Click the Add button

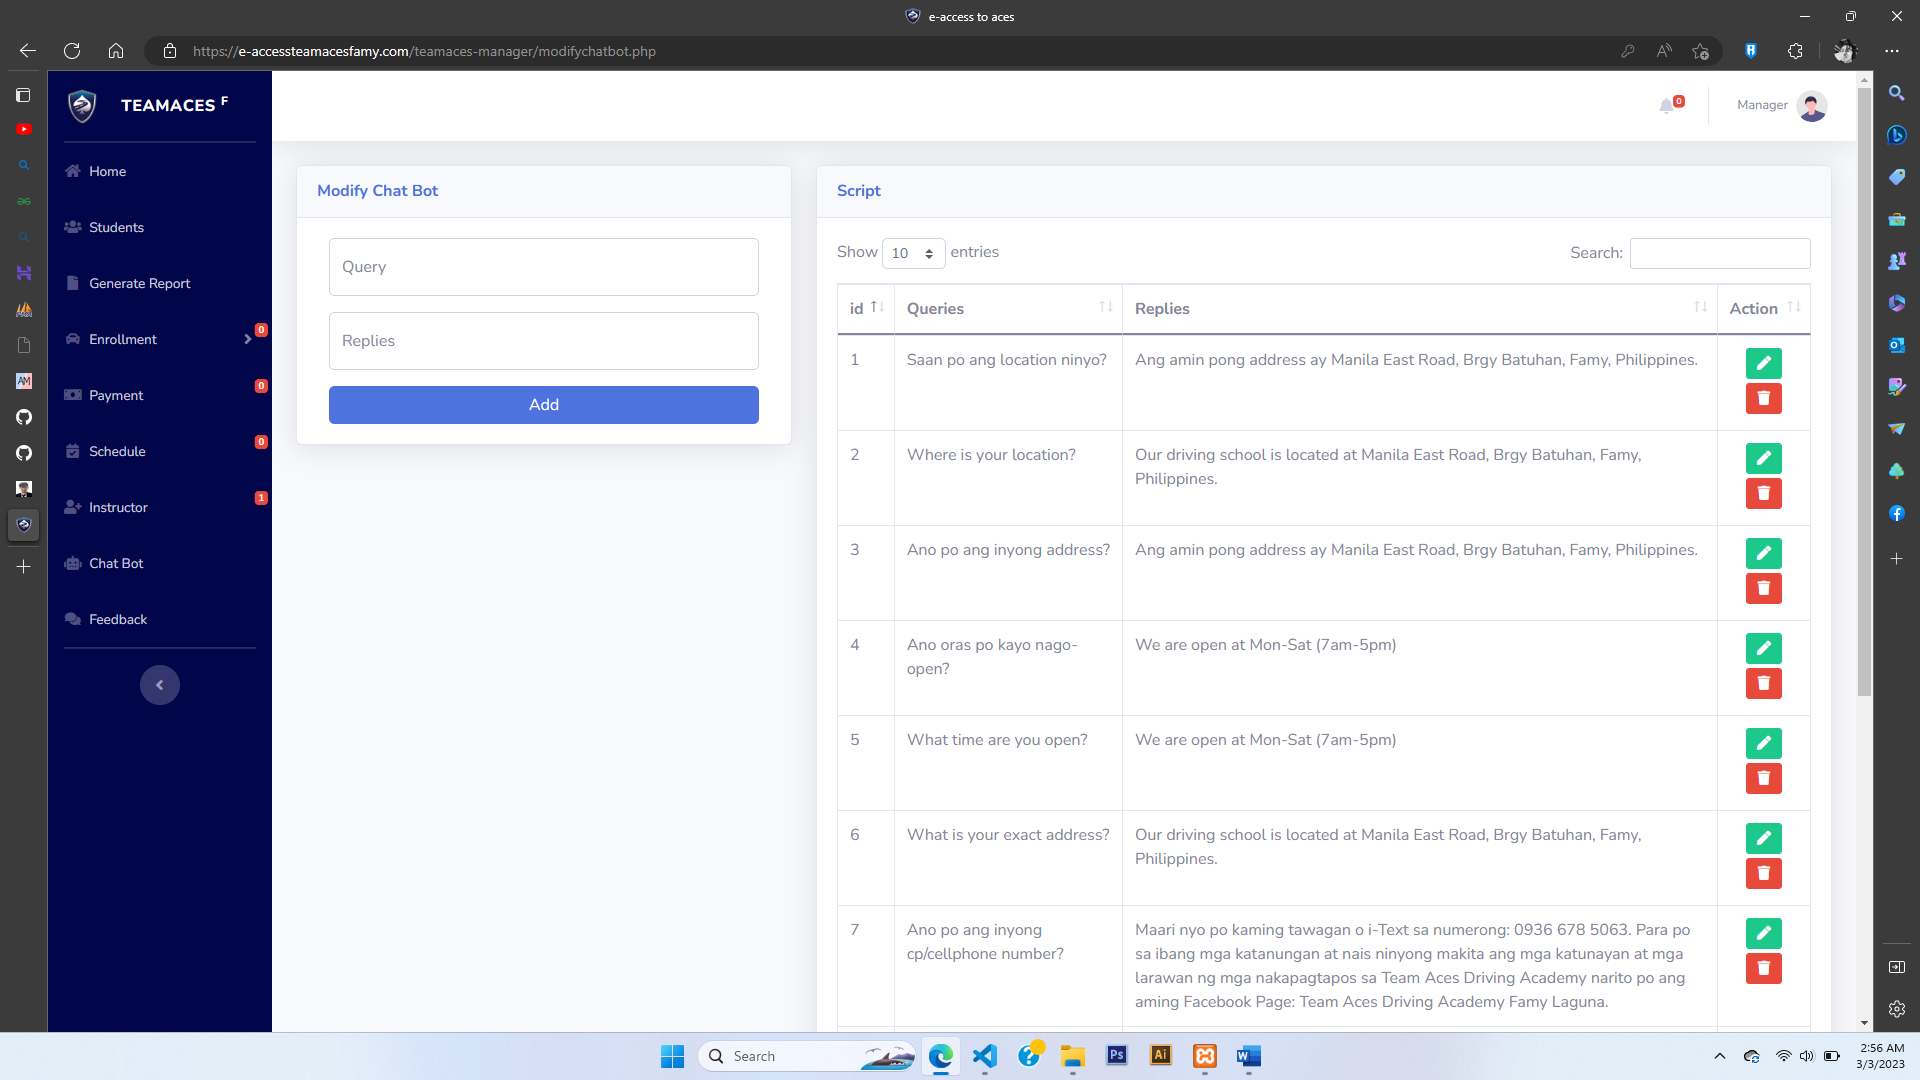[543, 405]
